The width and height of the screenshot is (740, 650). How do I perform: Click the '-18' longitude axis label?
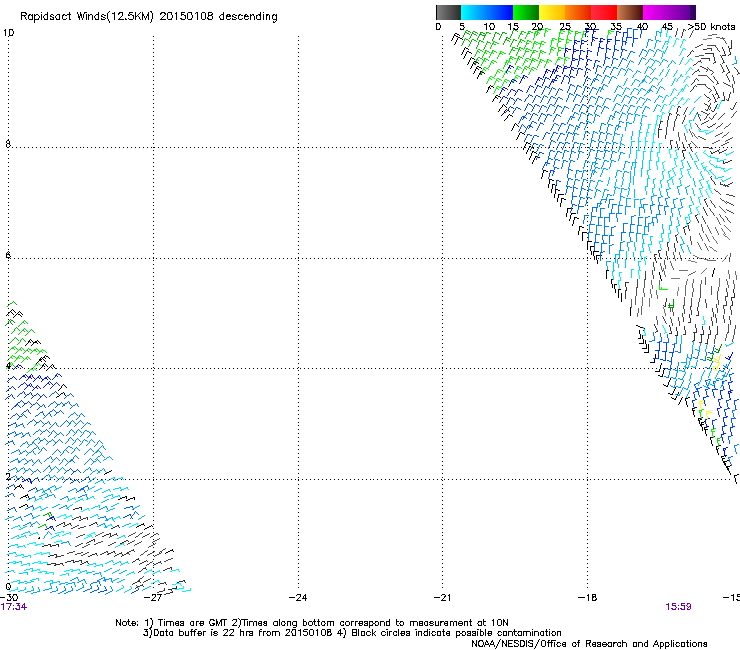[587, 597]
